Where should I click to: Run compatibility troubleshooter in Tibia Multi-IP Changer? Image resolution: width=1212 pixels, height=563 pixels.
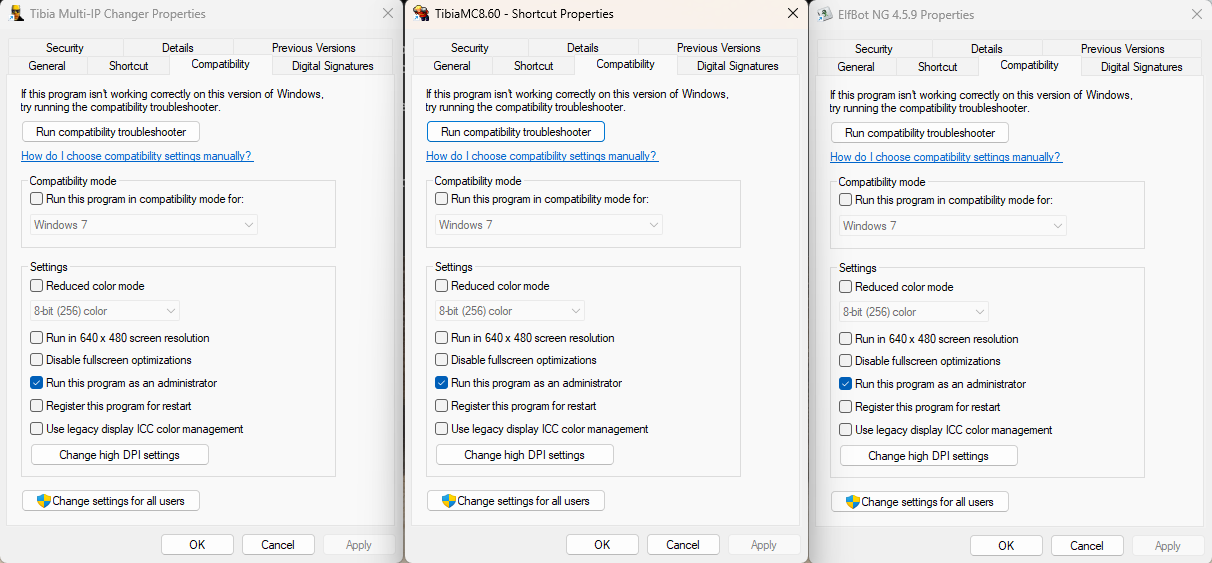tap(111, 132)
